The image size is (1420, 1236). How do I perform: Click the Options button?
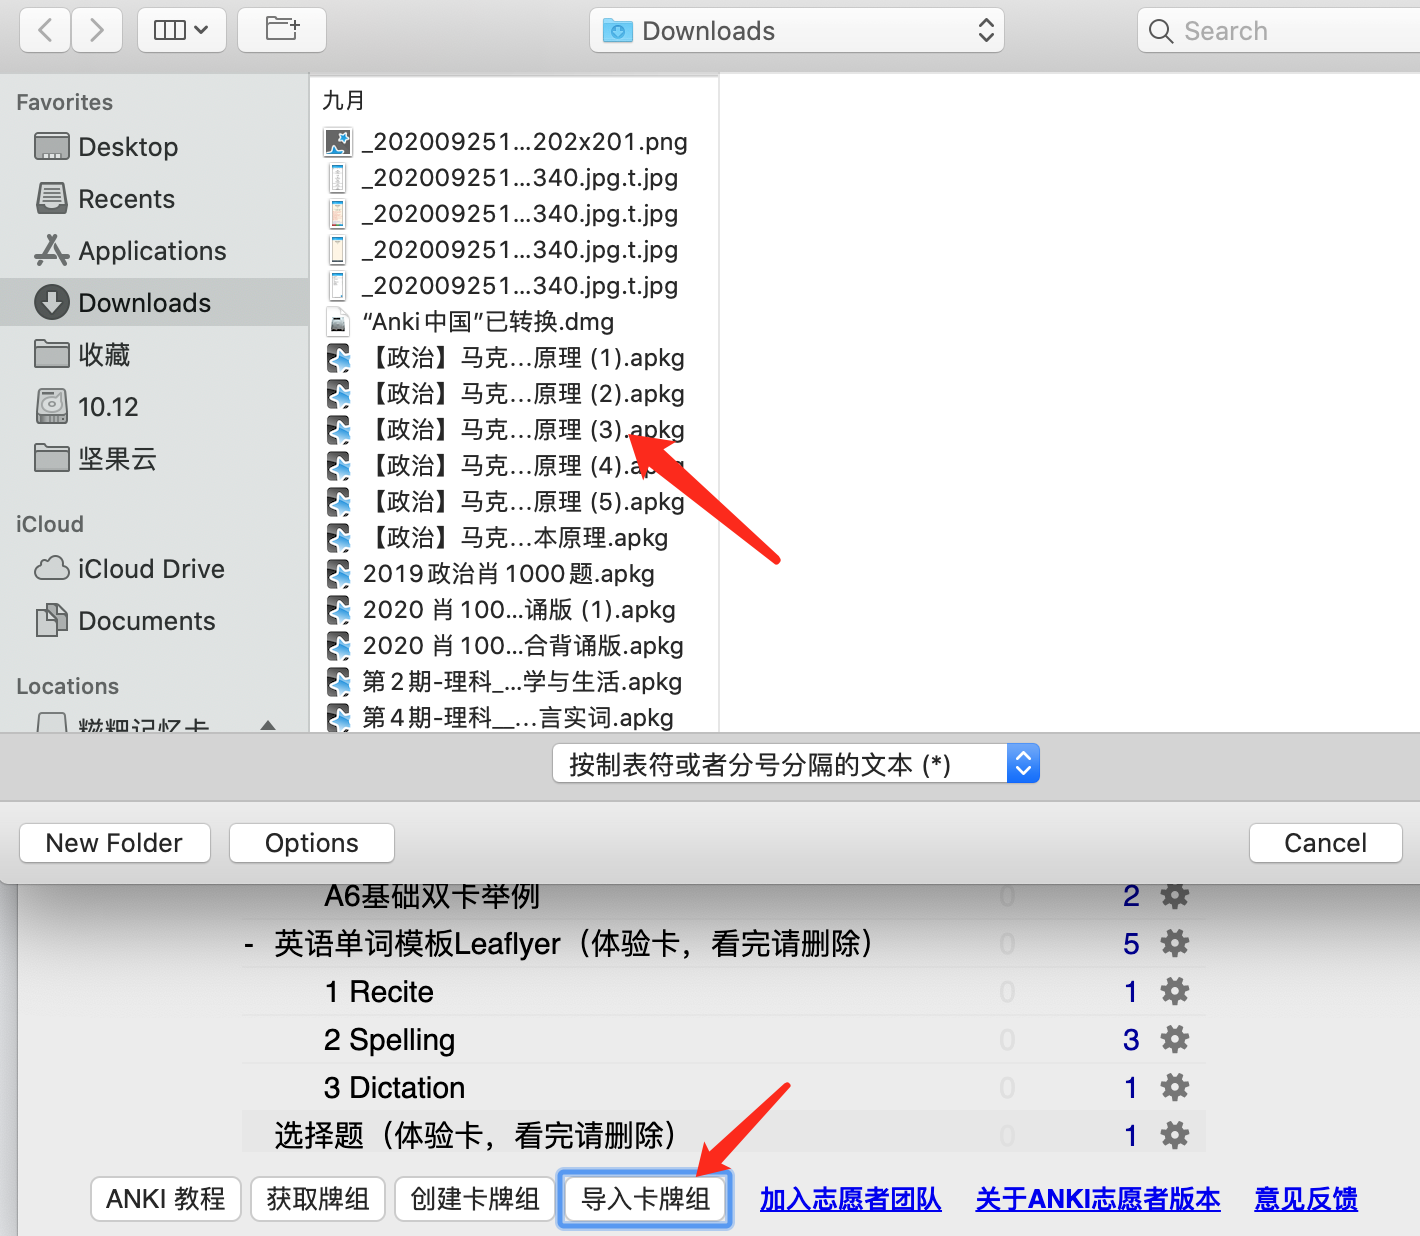[312, 843]
